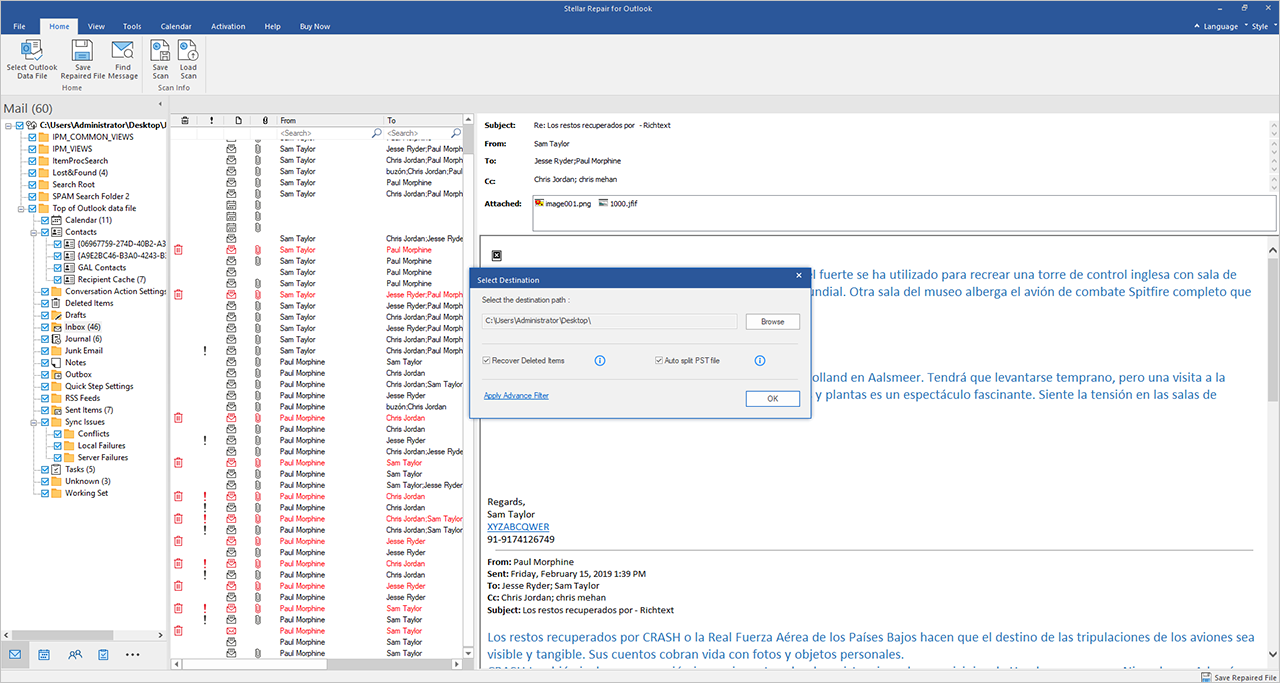Switch to the View ribbon tab
The image size is (1280, 683).
click(x=96, y=27)
